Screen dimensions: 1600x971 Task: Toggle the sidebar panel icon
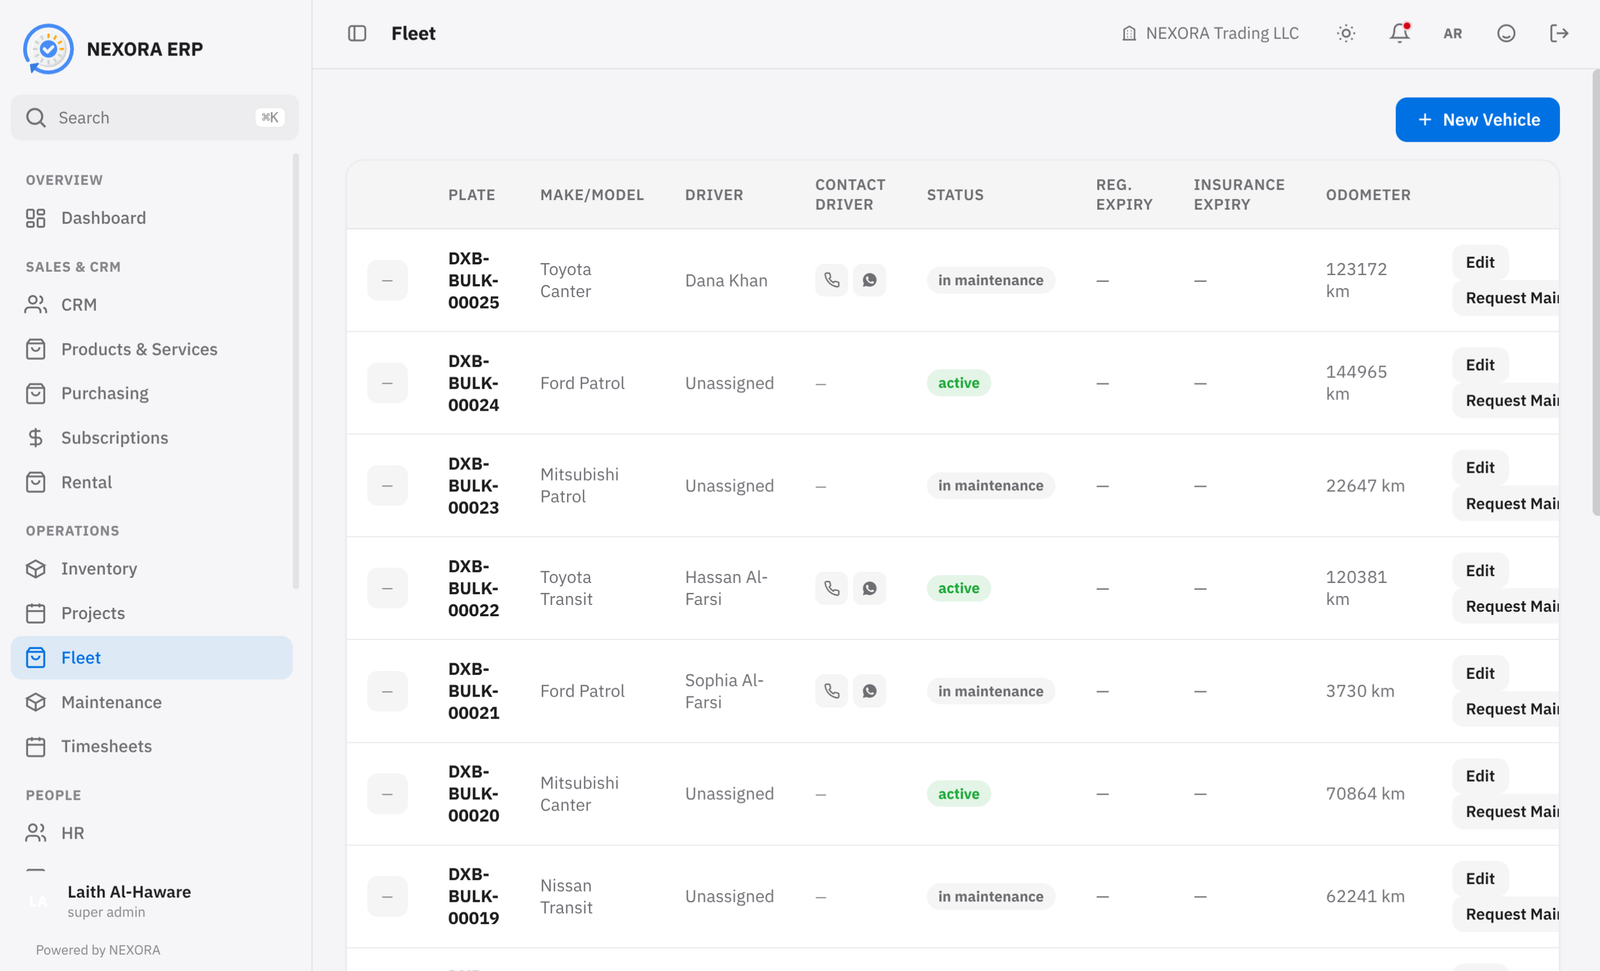(357, 33)
